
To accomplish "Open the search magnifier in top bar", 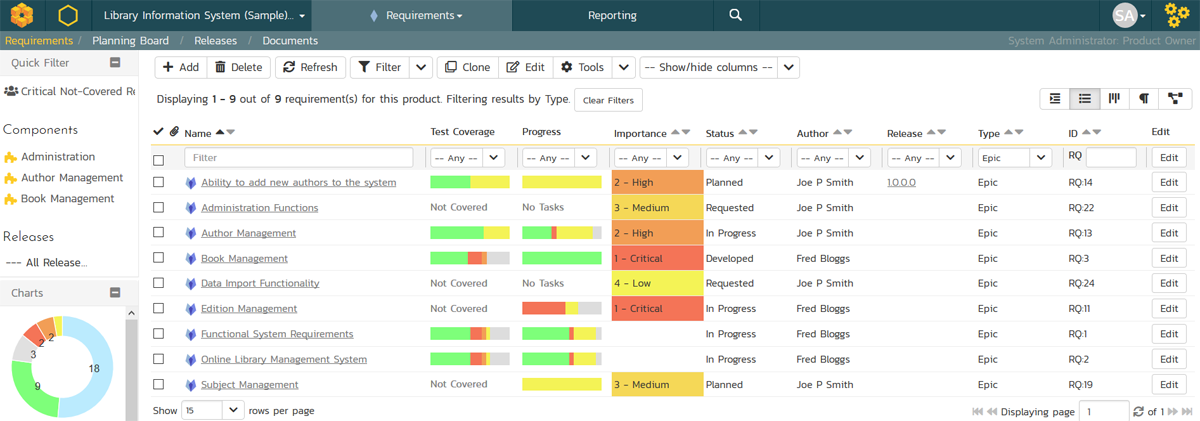I will click(735, 16).
